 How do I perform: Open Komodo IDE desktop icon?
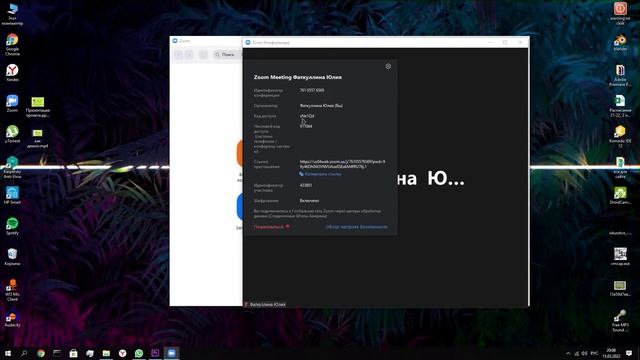pos(620,137)
